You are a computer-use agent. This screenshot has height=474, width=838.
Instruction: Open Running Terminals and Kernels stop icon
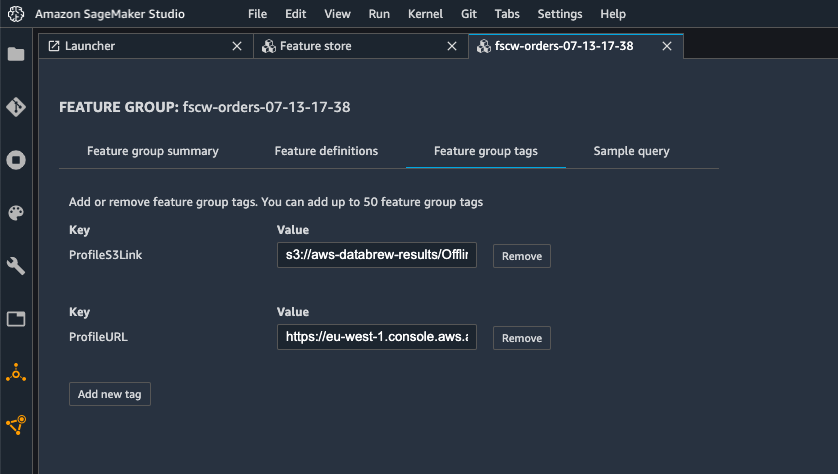click(16, 160)
